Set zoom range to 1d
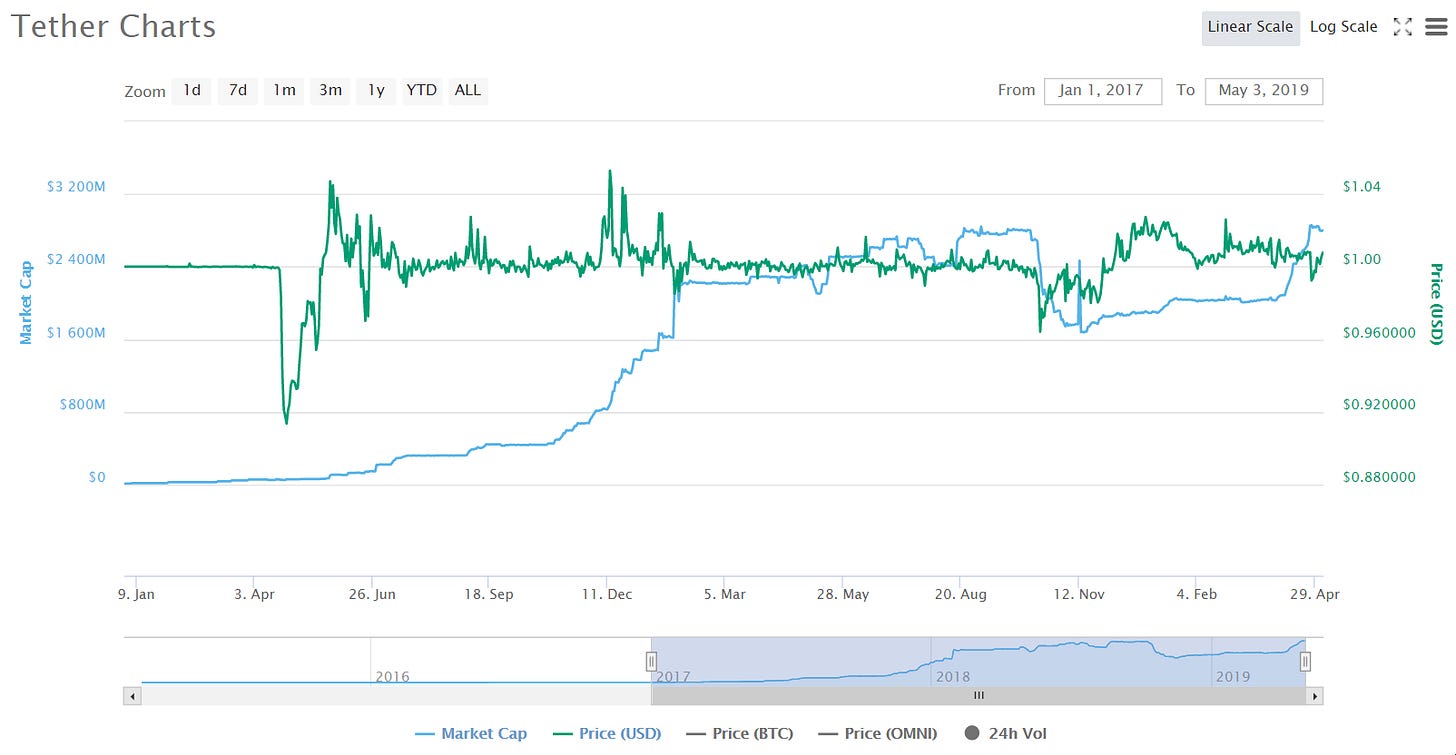Viewport: 1456px width, 755px height. (191, 90)
